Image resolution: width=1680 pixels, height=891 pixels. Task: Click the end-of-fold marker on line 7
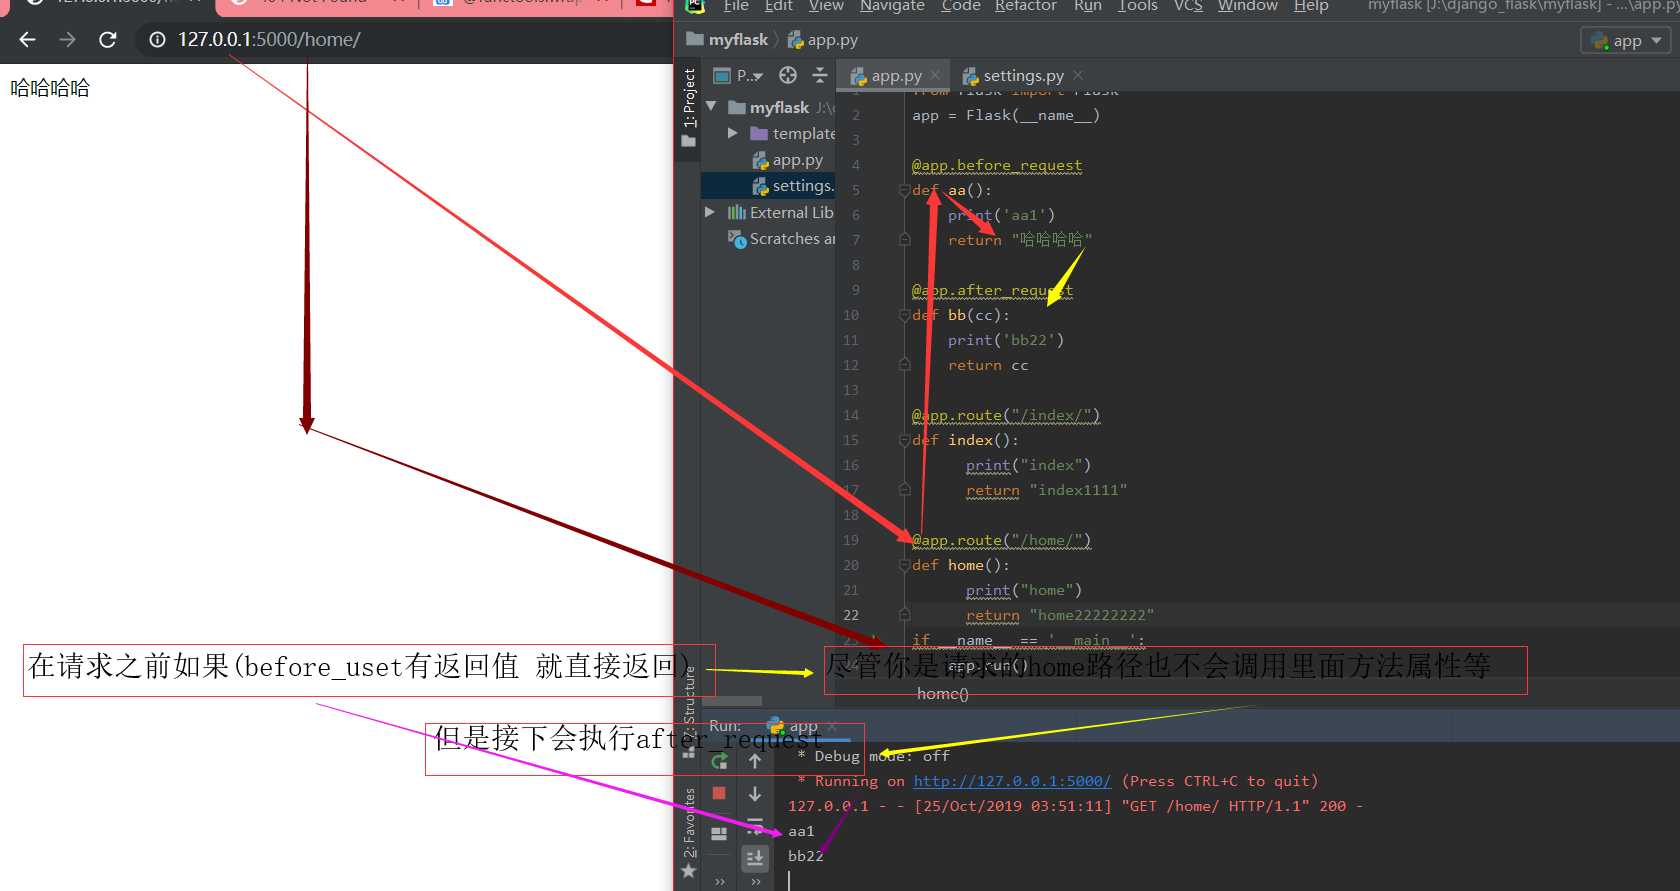pos(904,240)
